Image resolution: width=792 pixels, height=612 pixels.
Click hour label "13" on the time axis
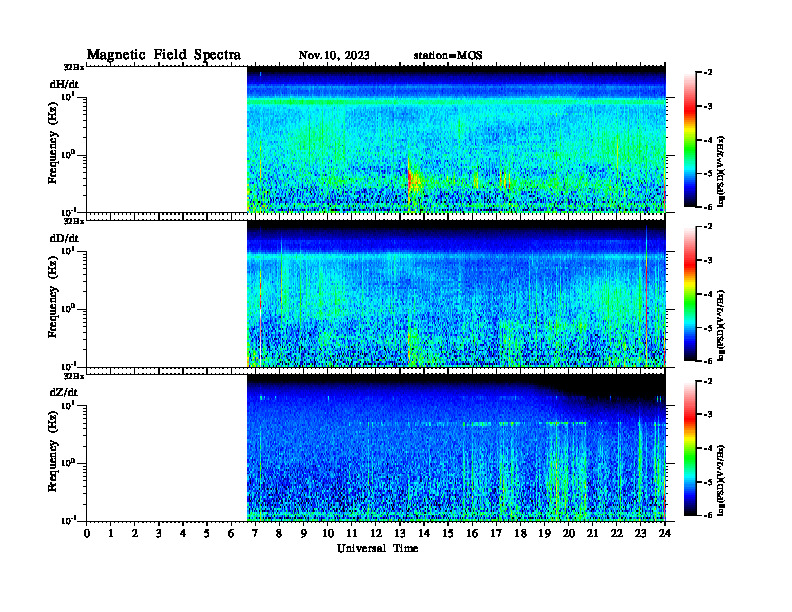pos(400,534)
